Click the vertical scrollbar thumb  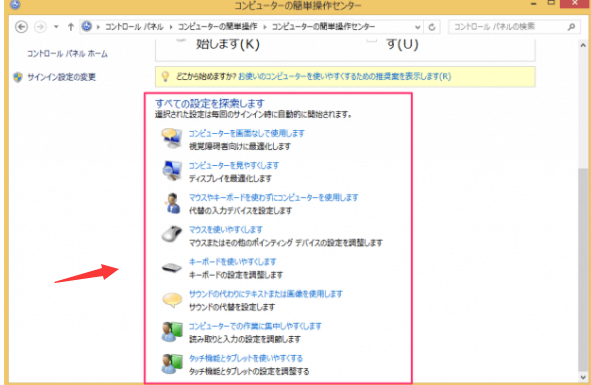(583, 270)
